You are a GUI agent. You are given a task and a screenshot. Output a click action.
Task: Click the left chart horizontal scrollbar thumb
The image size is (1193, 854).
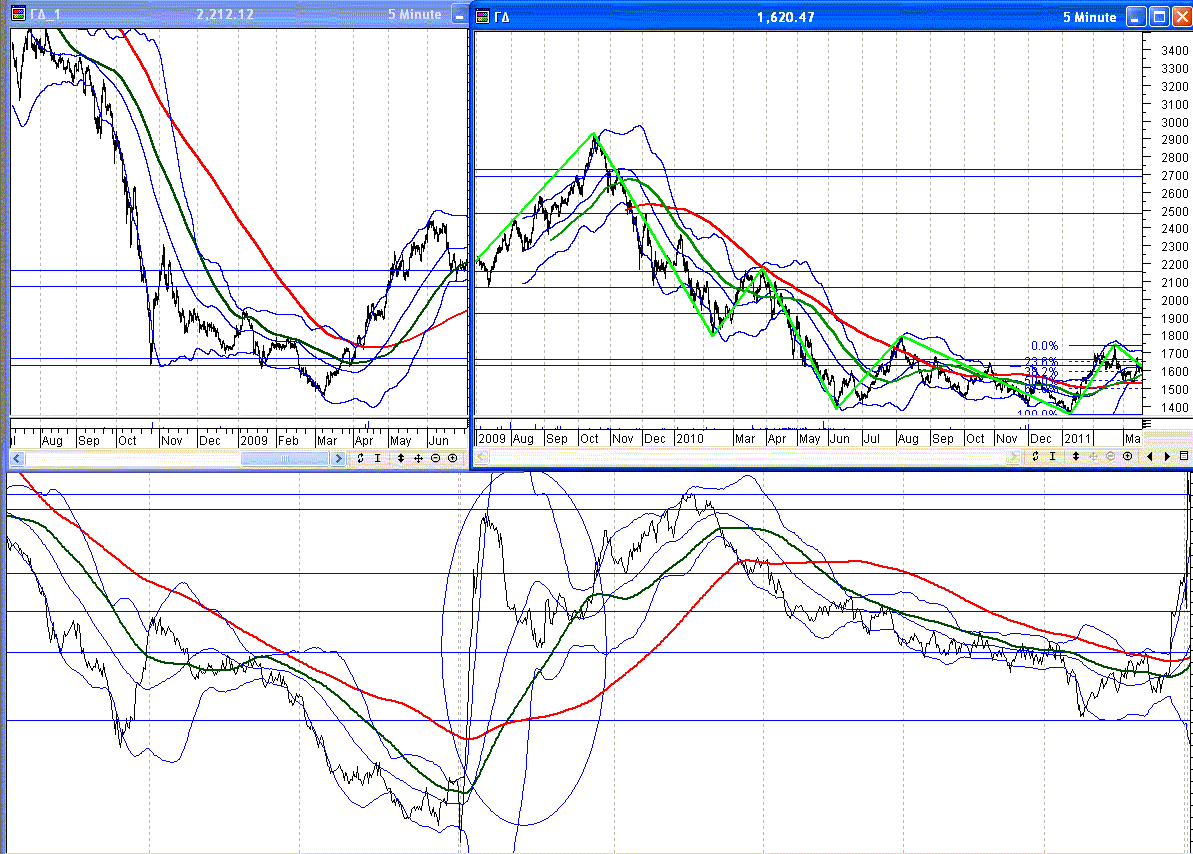[285, 458]
